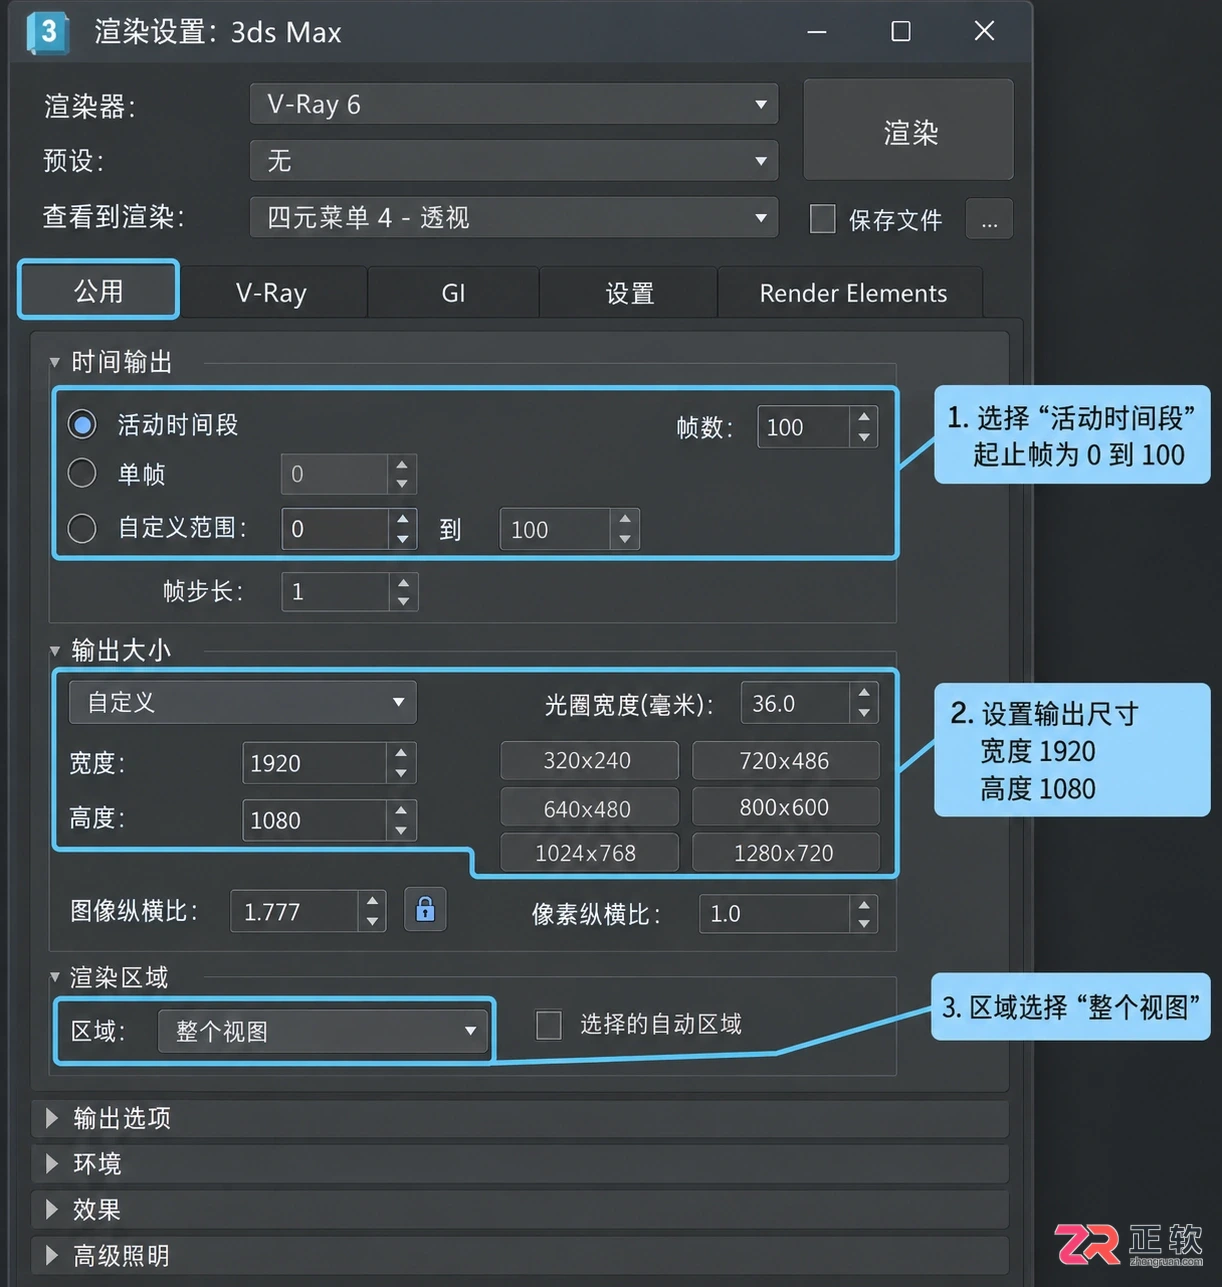This screenshot has height=1287, width=1222.
Task: Minimize the 渲染设置 window
Action: point(817,31)
